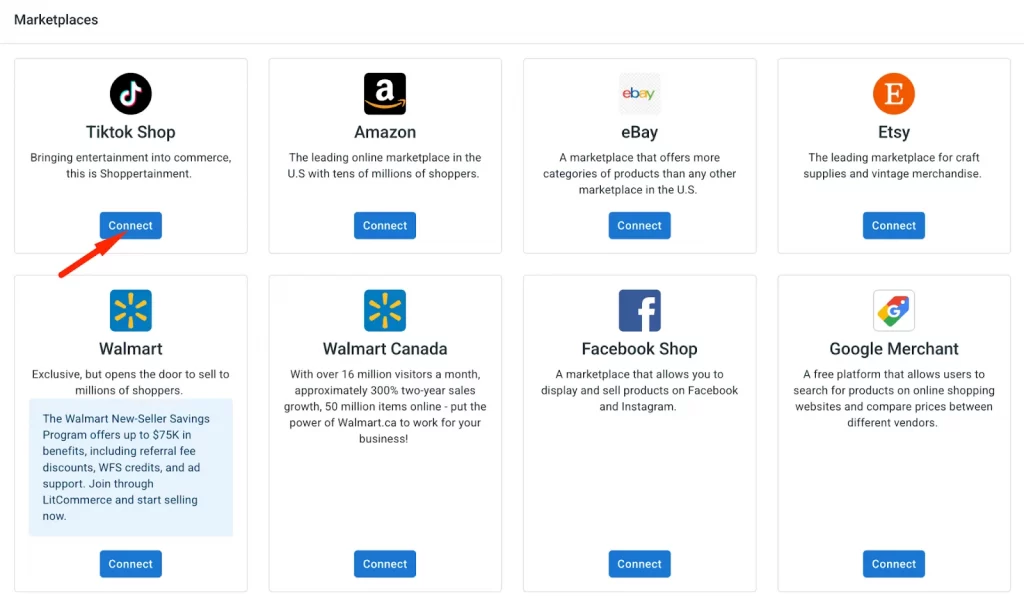Connect the Walmart marketplace
1024x601 pixels.
tap(130, 563)
